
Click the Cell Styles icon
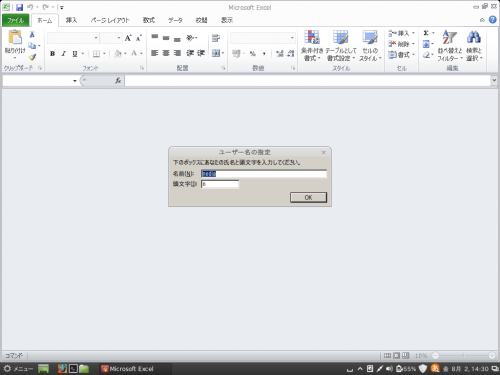point(370,37)
